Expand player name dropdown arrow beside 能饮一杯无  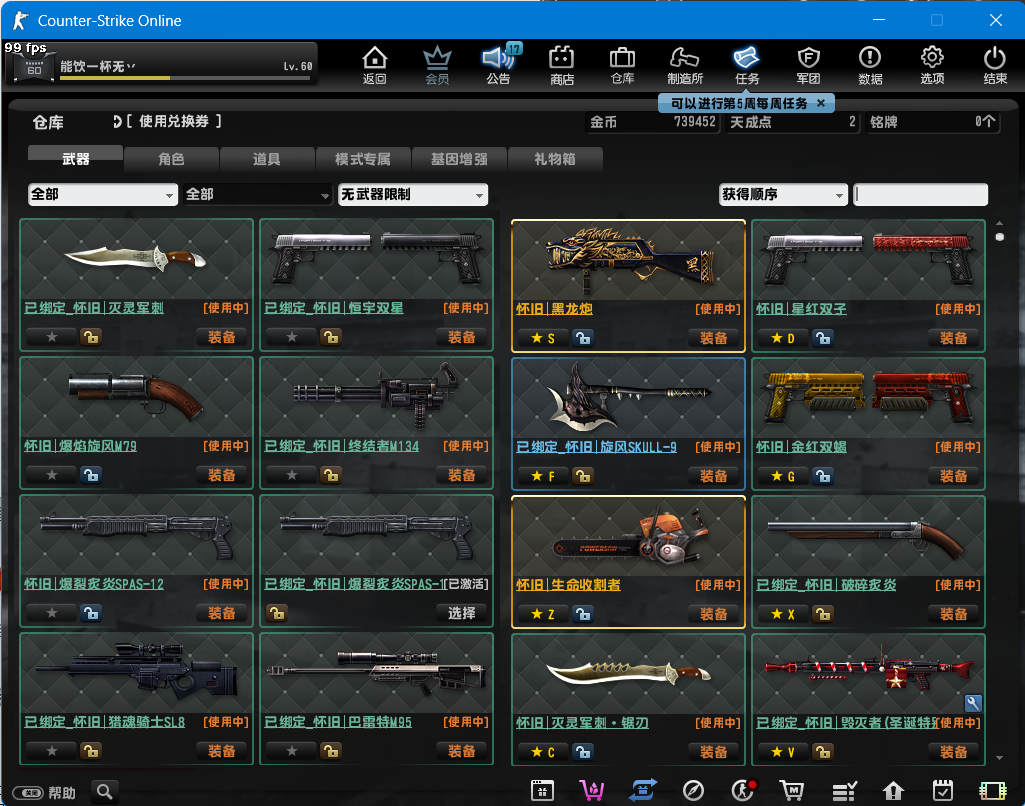pyautogui.click(x=131, y=66)
